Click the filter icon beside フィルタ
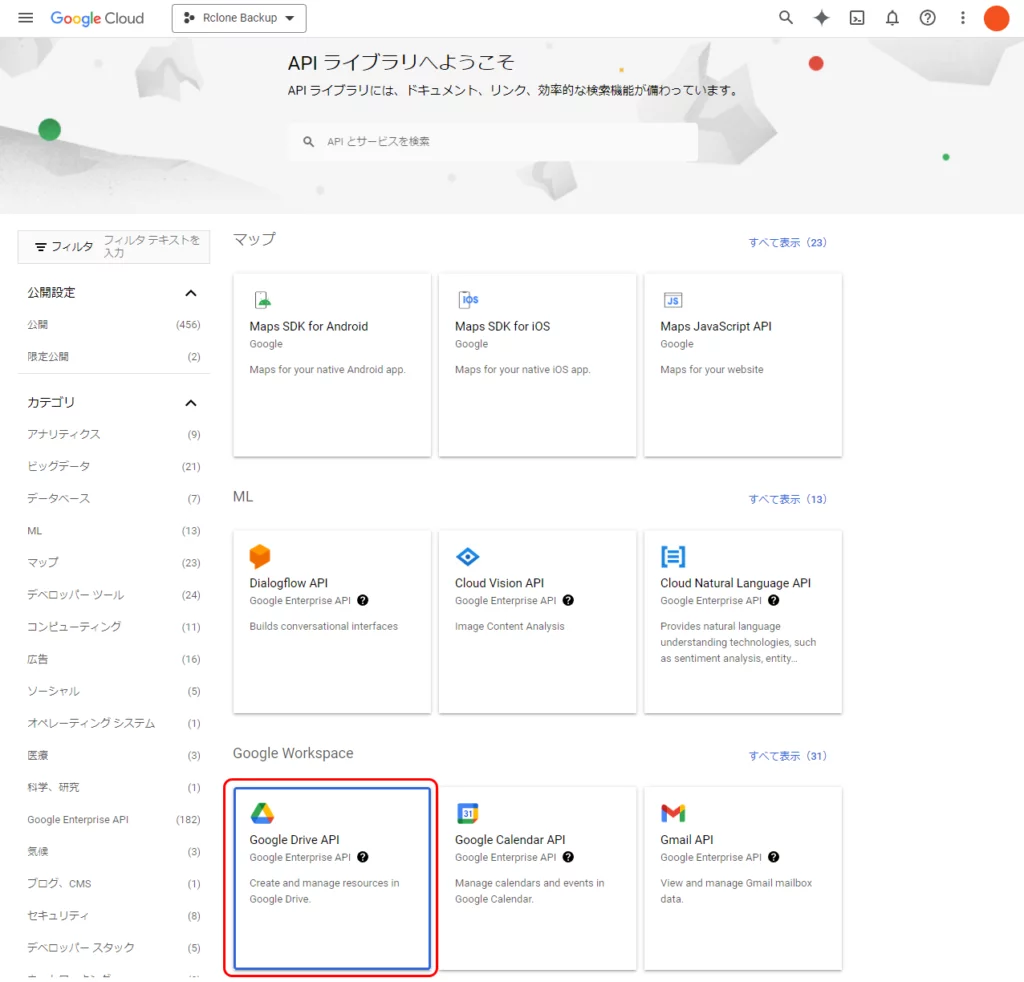This screenshot has height=982, width=1024. coord(40,247)
